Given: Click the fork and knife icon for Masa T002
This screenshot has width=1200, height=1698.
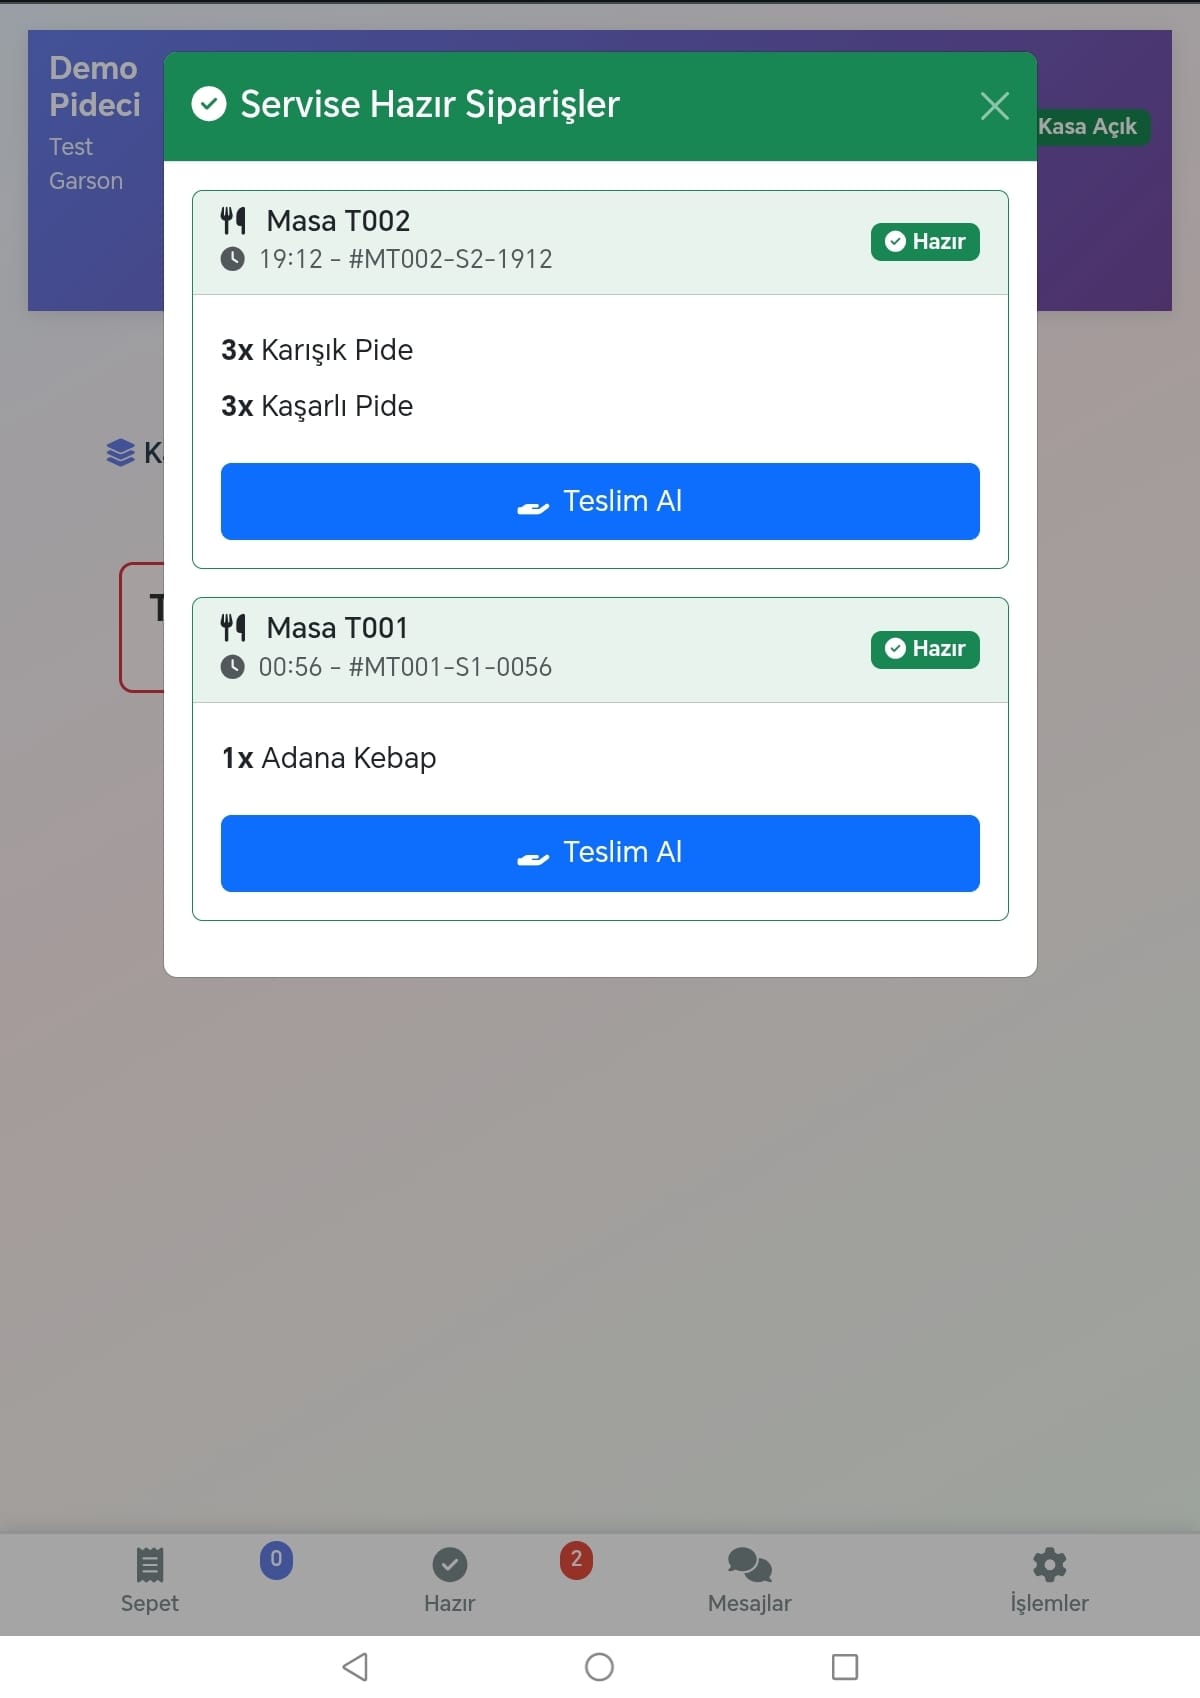Looking at the screenshot, I should [234, 220].
